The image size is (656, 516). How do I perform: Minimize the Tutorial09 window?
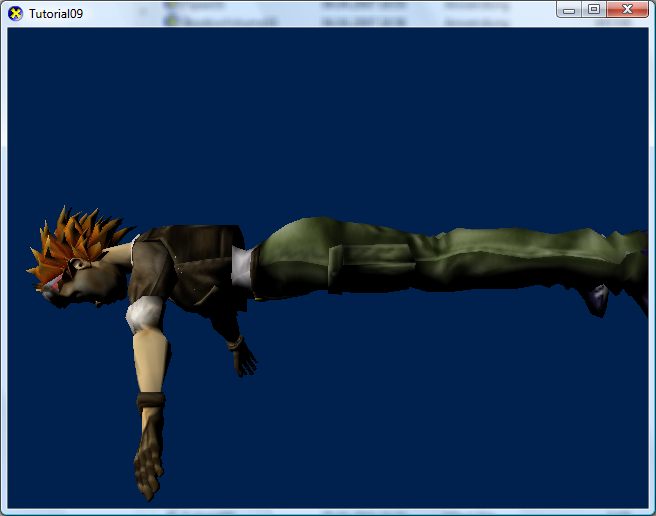pos(569,10)
